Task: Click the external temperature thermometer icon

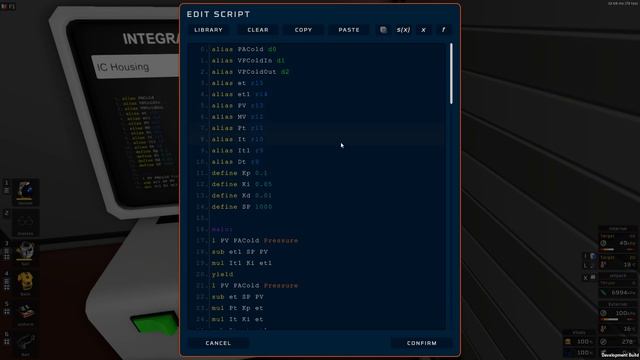Action: [603, 329]
